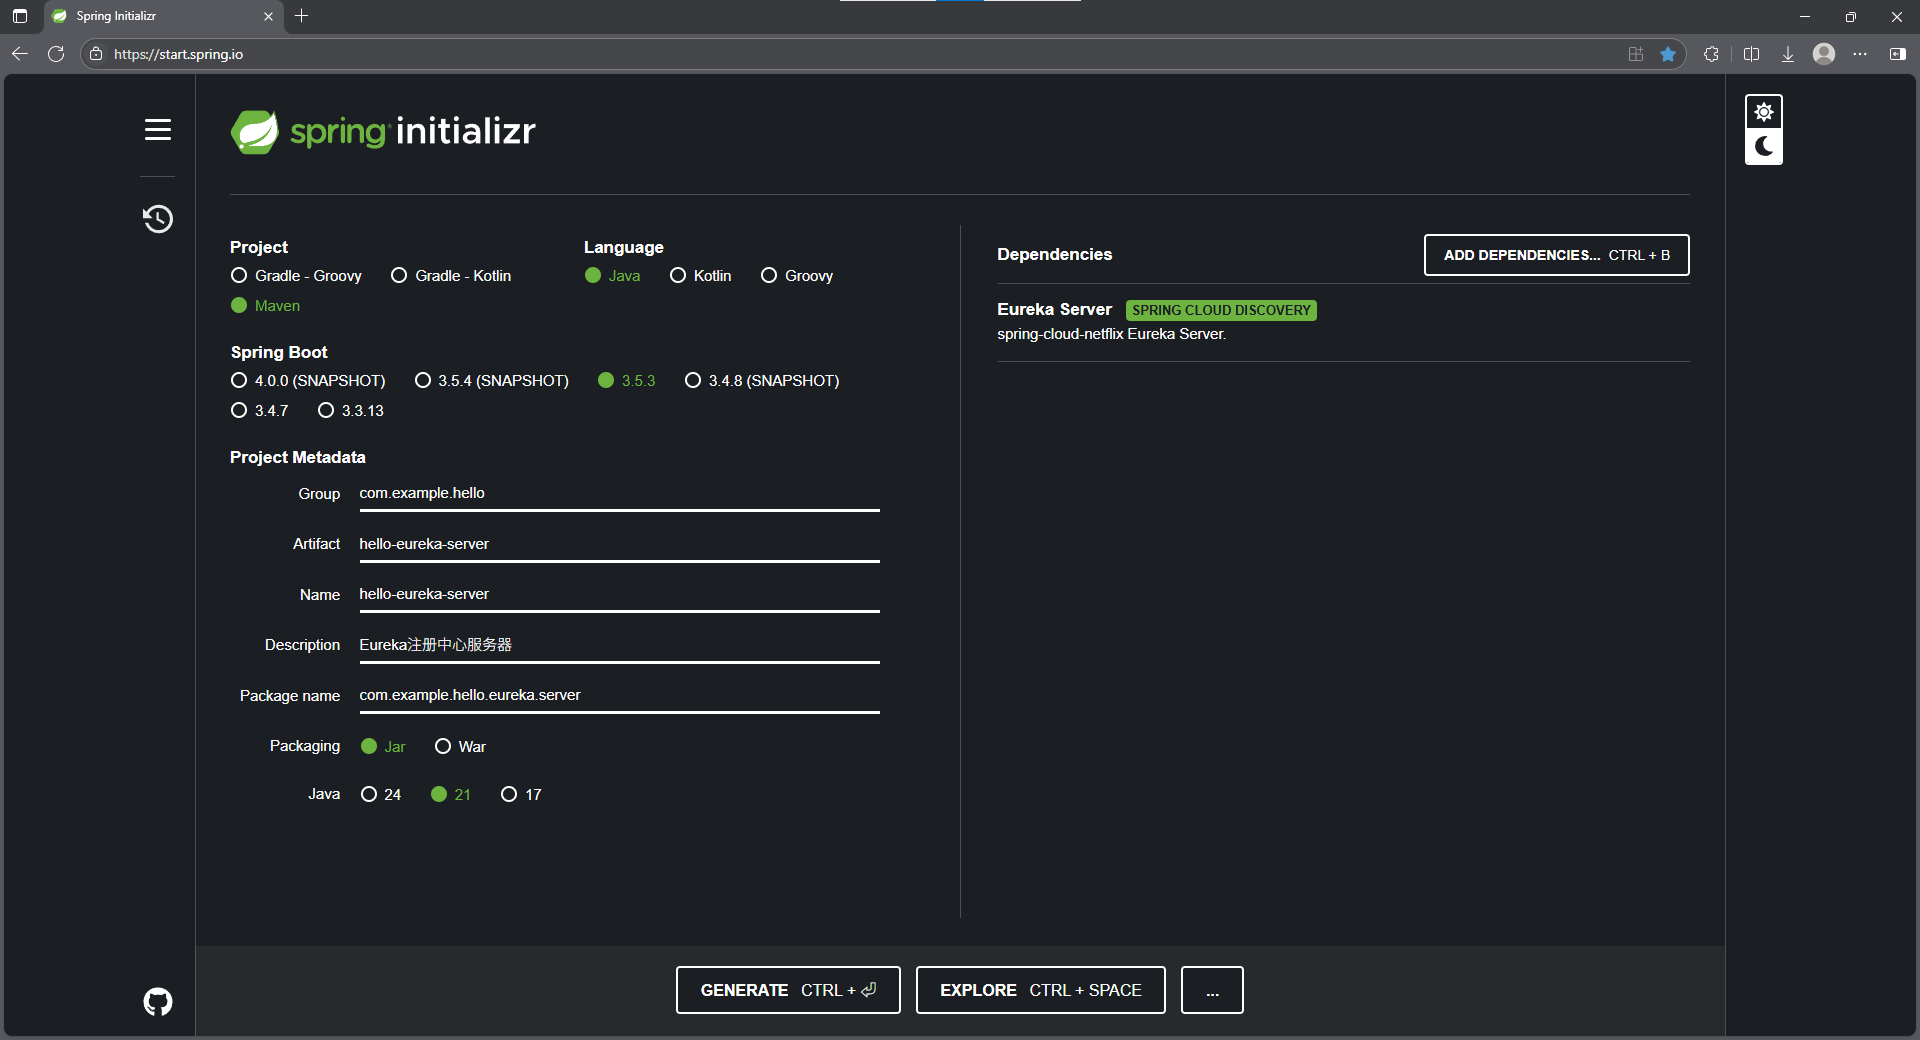Choose Jar packaging

pyautogui.click(x=383, y=747)
